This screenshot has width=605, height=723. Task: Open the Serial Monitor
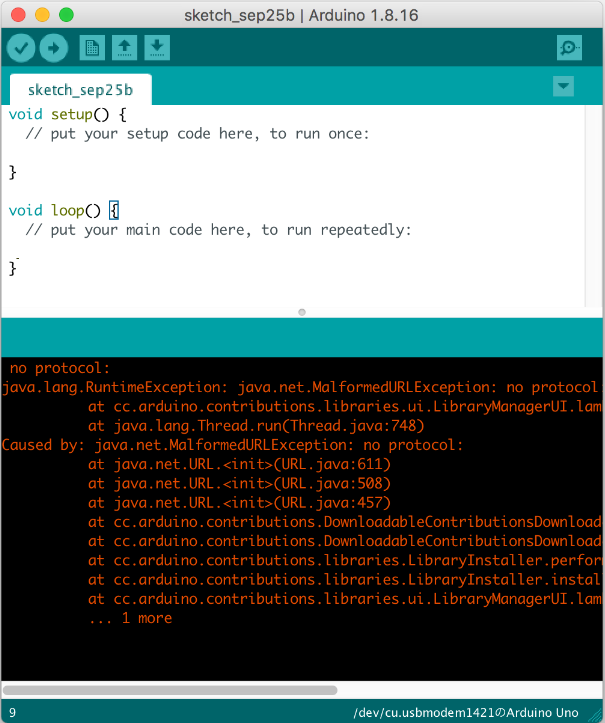[x=569, y=48]
